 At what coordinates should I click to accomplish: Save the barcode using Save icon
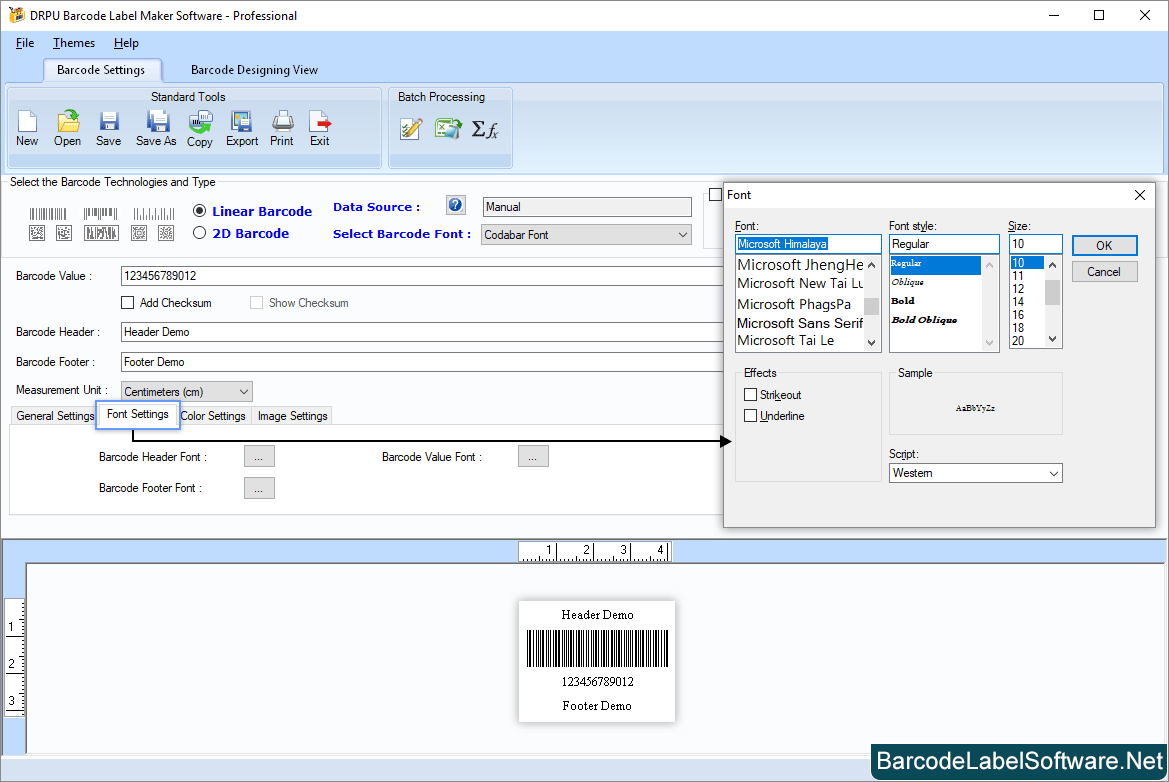click(108, 128)
